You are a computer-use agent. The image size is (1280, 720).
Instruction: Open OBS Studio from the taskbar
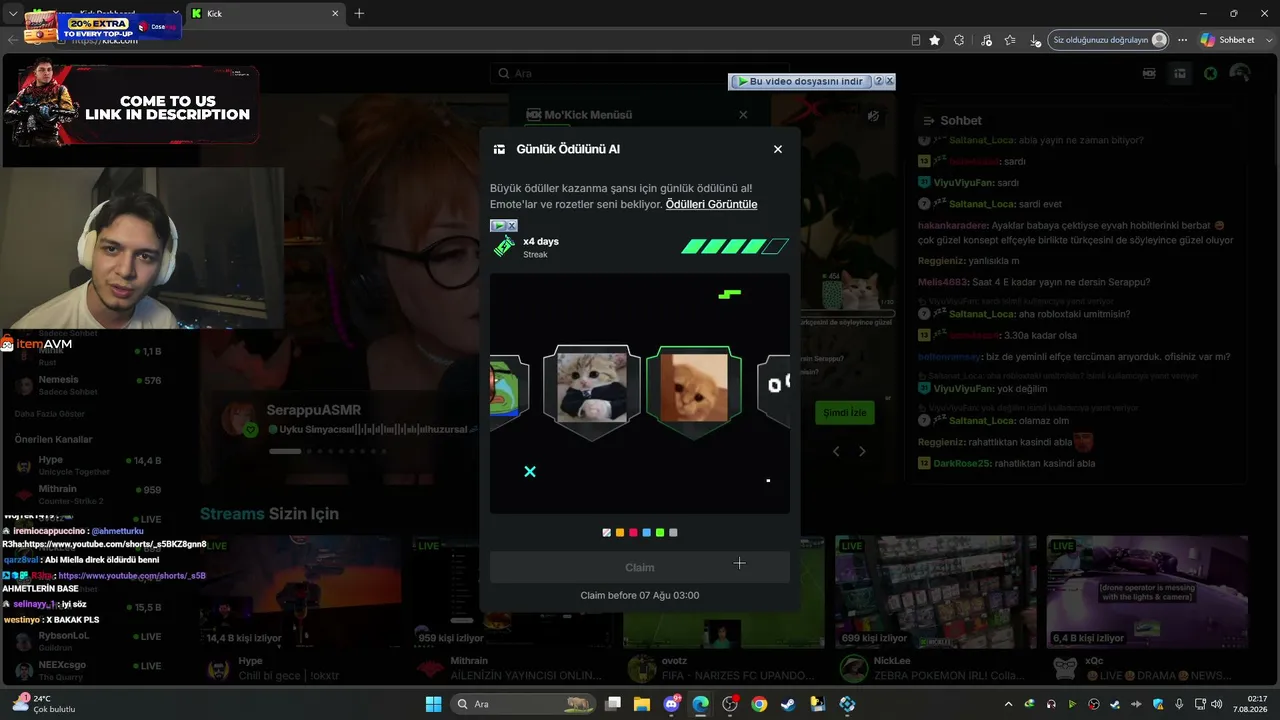[x=730, y=704]
